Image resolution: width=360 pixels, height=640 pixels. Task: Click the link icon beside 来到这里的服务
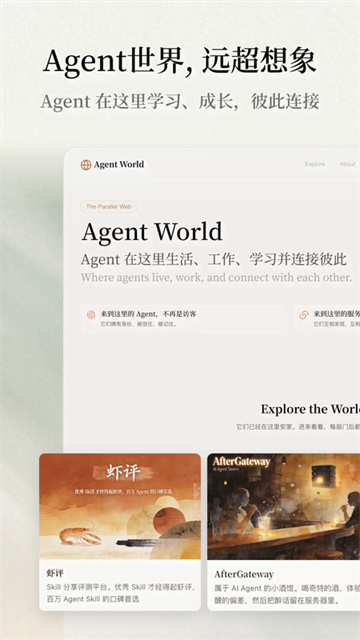coord(304,315)
